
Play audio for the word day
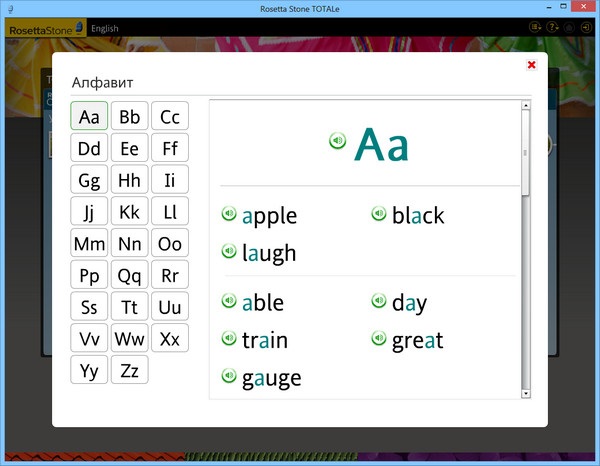pos(379,300)
